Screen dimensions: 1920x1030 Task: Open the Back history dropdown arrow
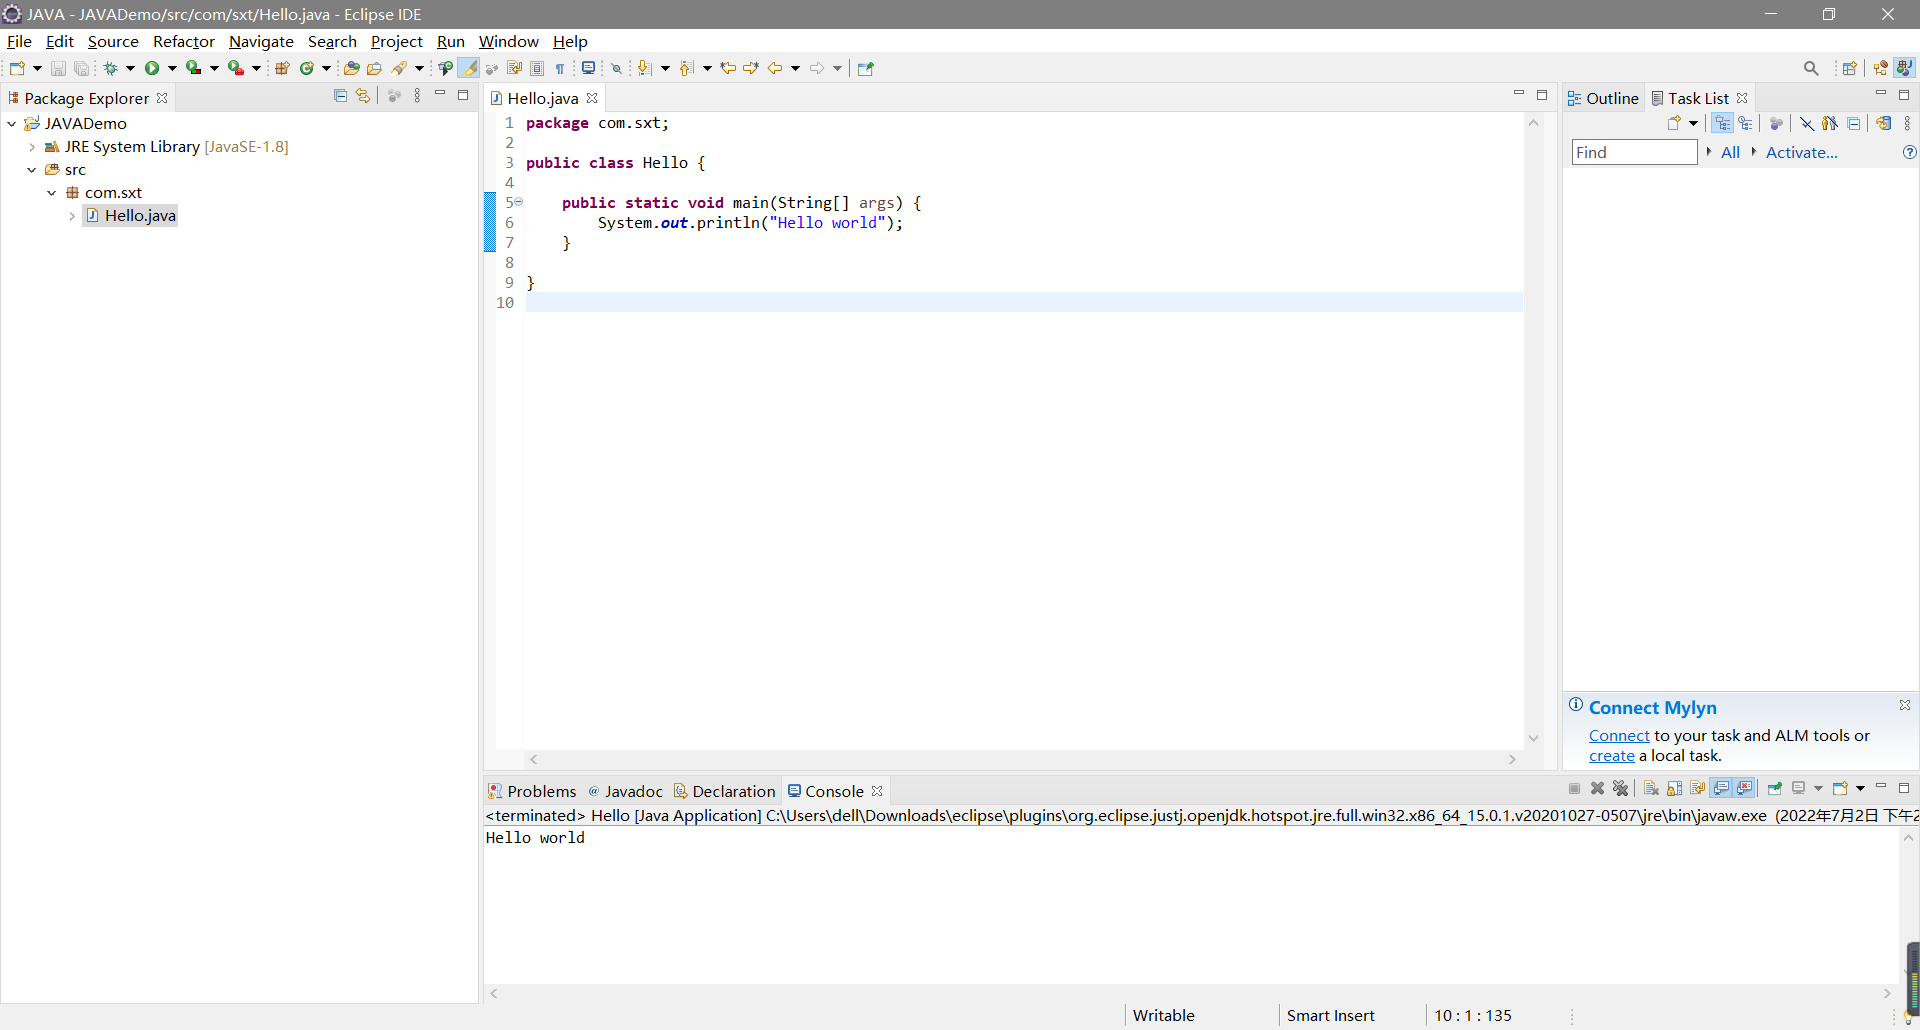[795, 68]
